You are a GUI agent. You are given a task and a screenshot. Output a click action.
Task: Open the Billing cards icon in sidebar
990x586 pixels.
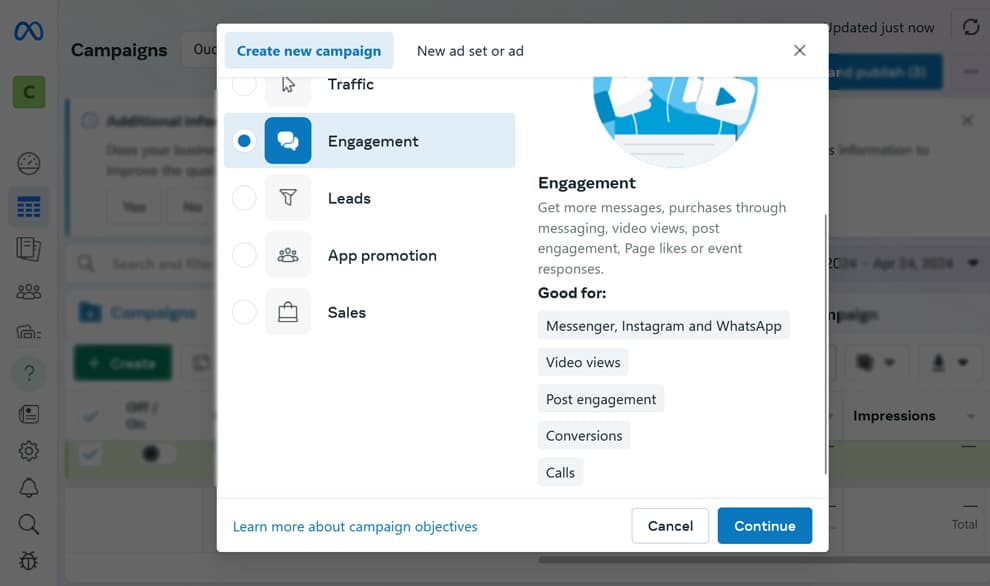tap(28, 332)
